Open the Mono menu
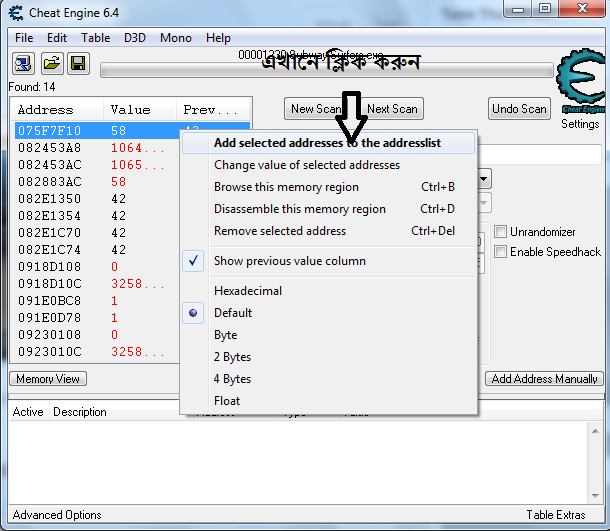 [x=176, y=38]
